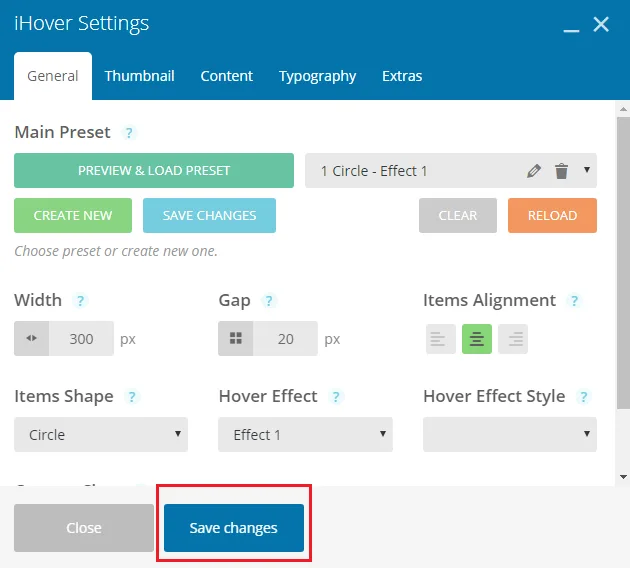Click the gray Close button
630x568 pixels.
click(84, 528)
